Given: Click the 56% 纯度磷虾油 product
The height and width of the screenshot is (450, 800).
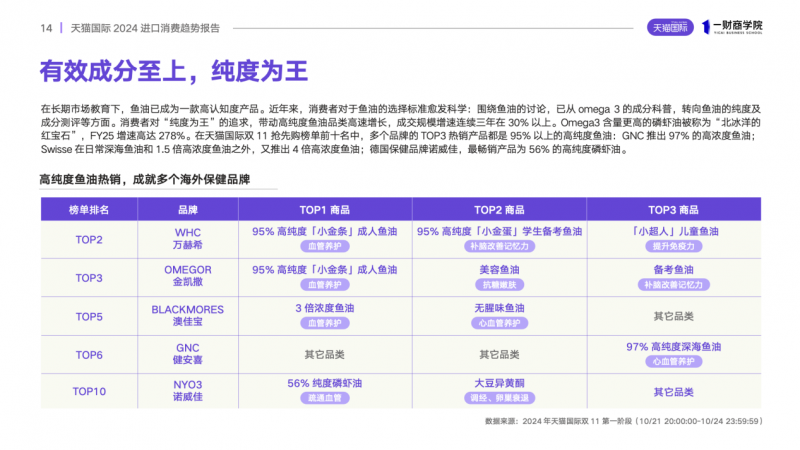Looking at the screenshot, I should tap(324, 383).
